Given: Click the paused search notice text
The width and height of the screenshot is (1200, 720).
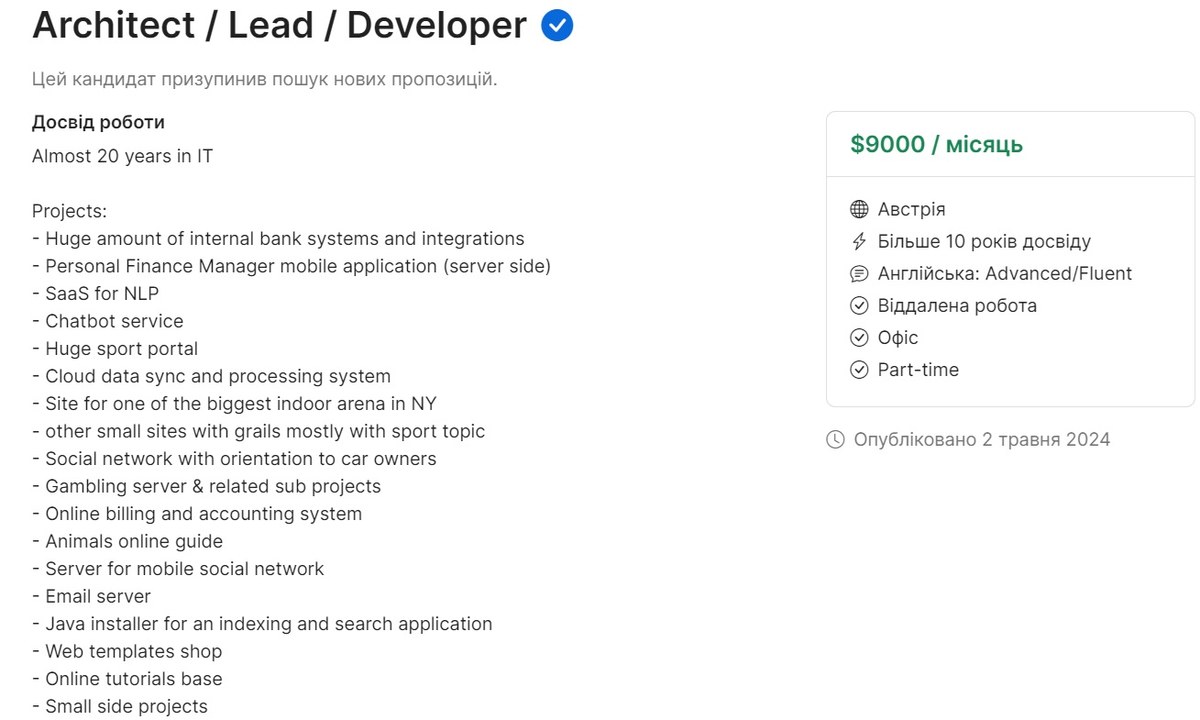Looking at the screenshot, I should pyautogui.click(x=264, y=79).
